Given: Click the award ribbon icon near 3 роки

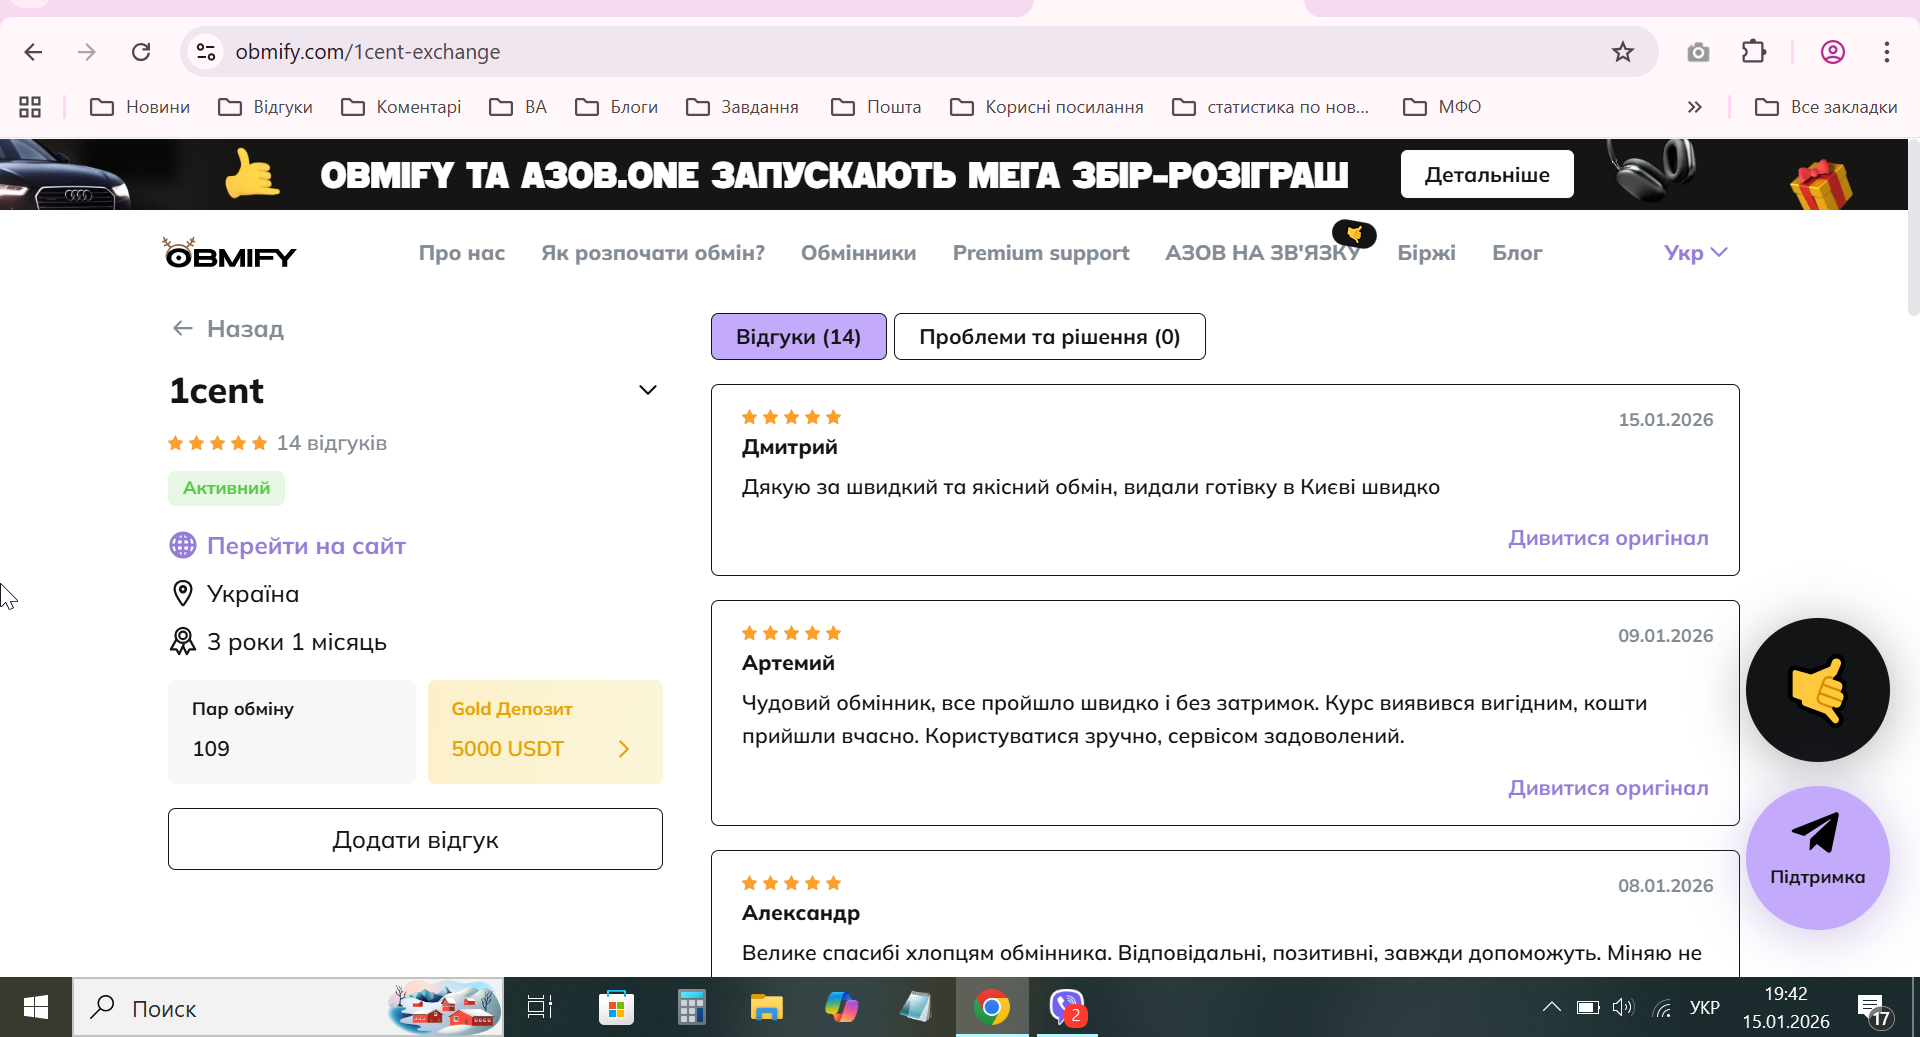Looking at the screenshot, I should point(183,642).
